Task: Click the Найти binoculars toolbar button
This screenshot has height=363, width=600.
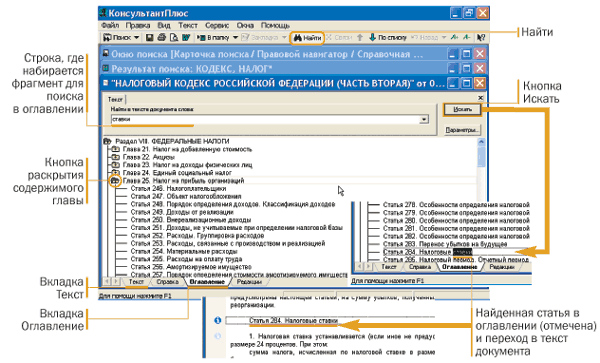Action: pos(307,37)
